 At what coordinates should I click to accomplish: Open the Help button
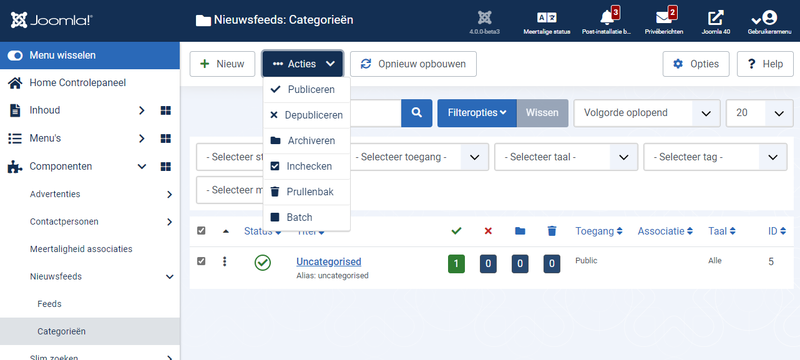click(x=765, y=64)
